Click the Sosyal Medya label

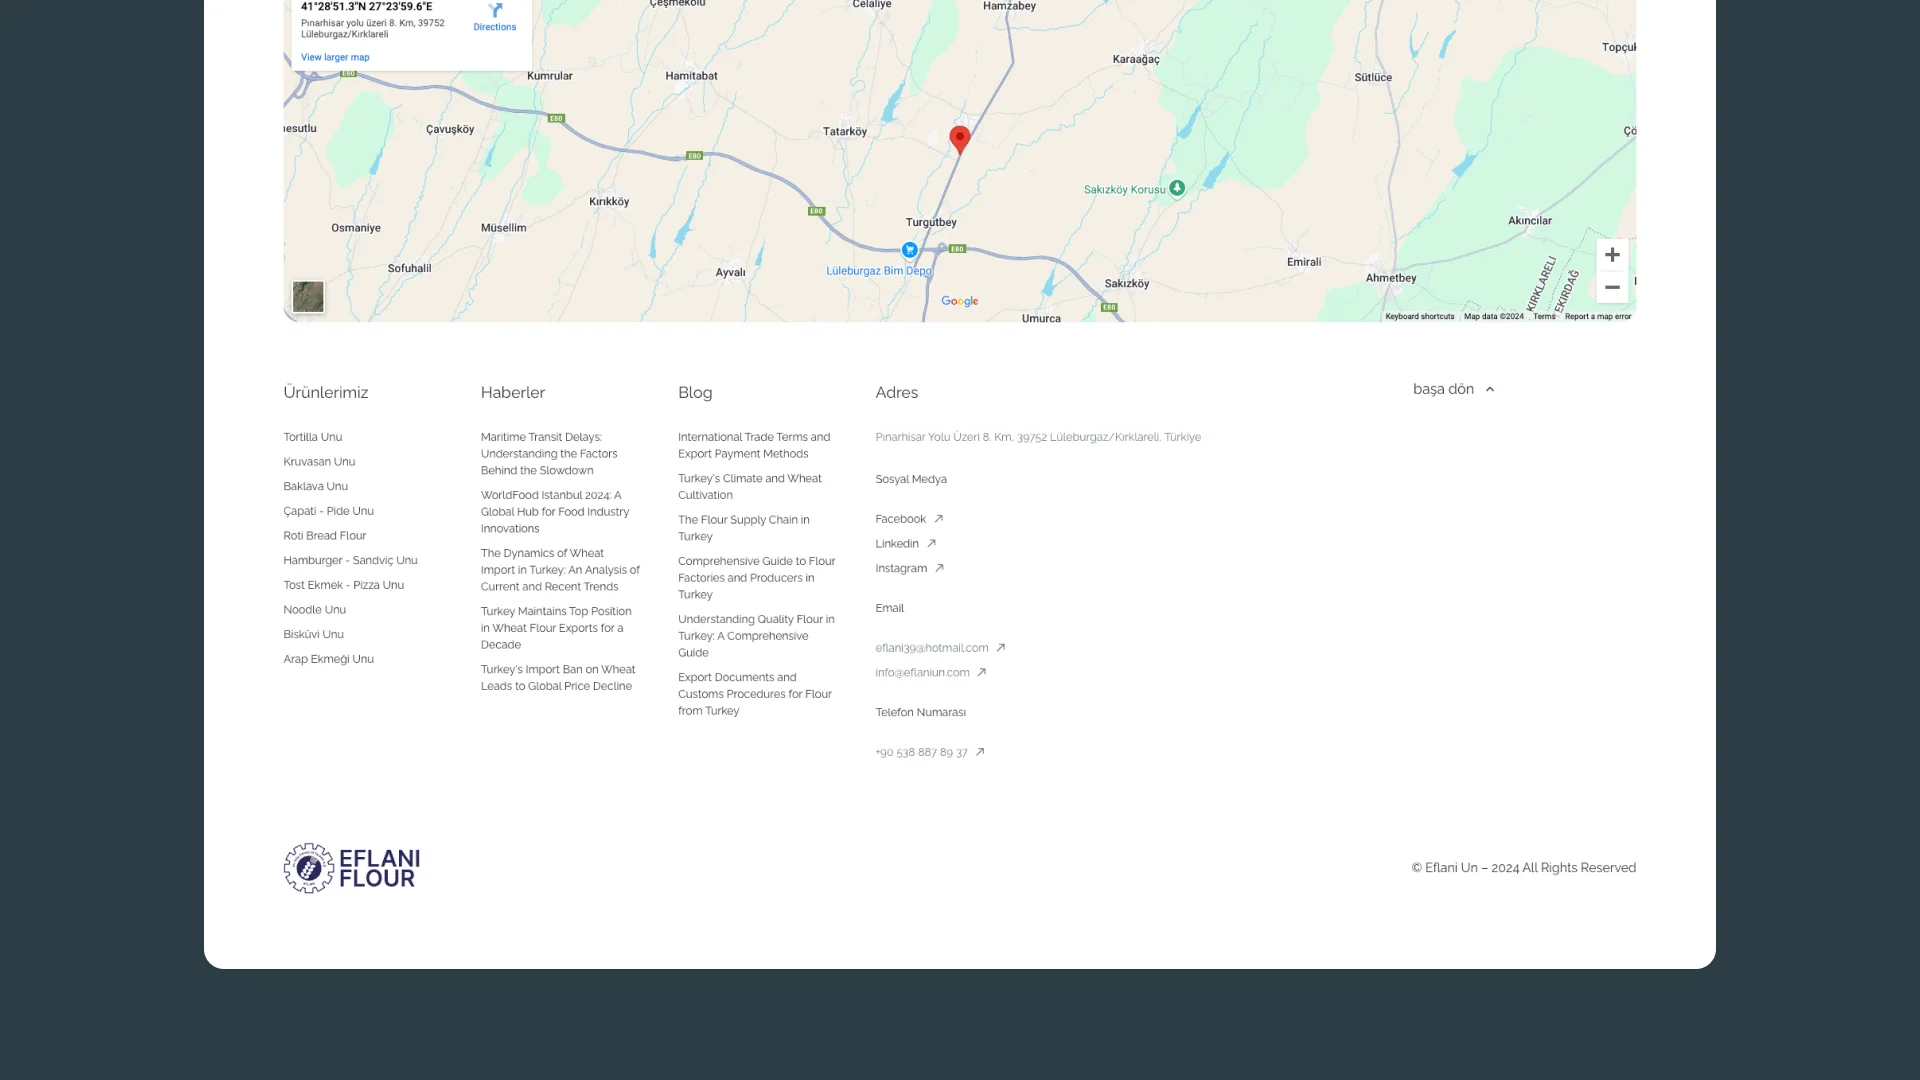(911, 479)
